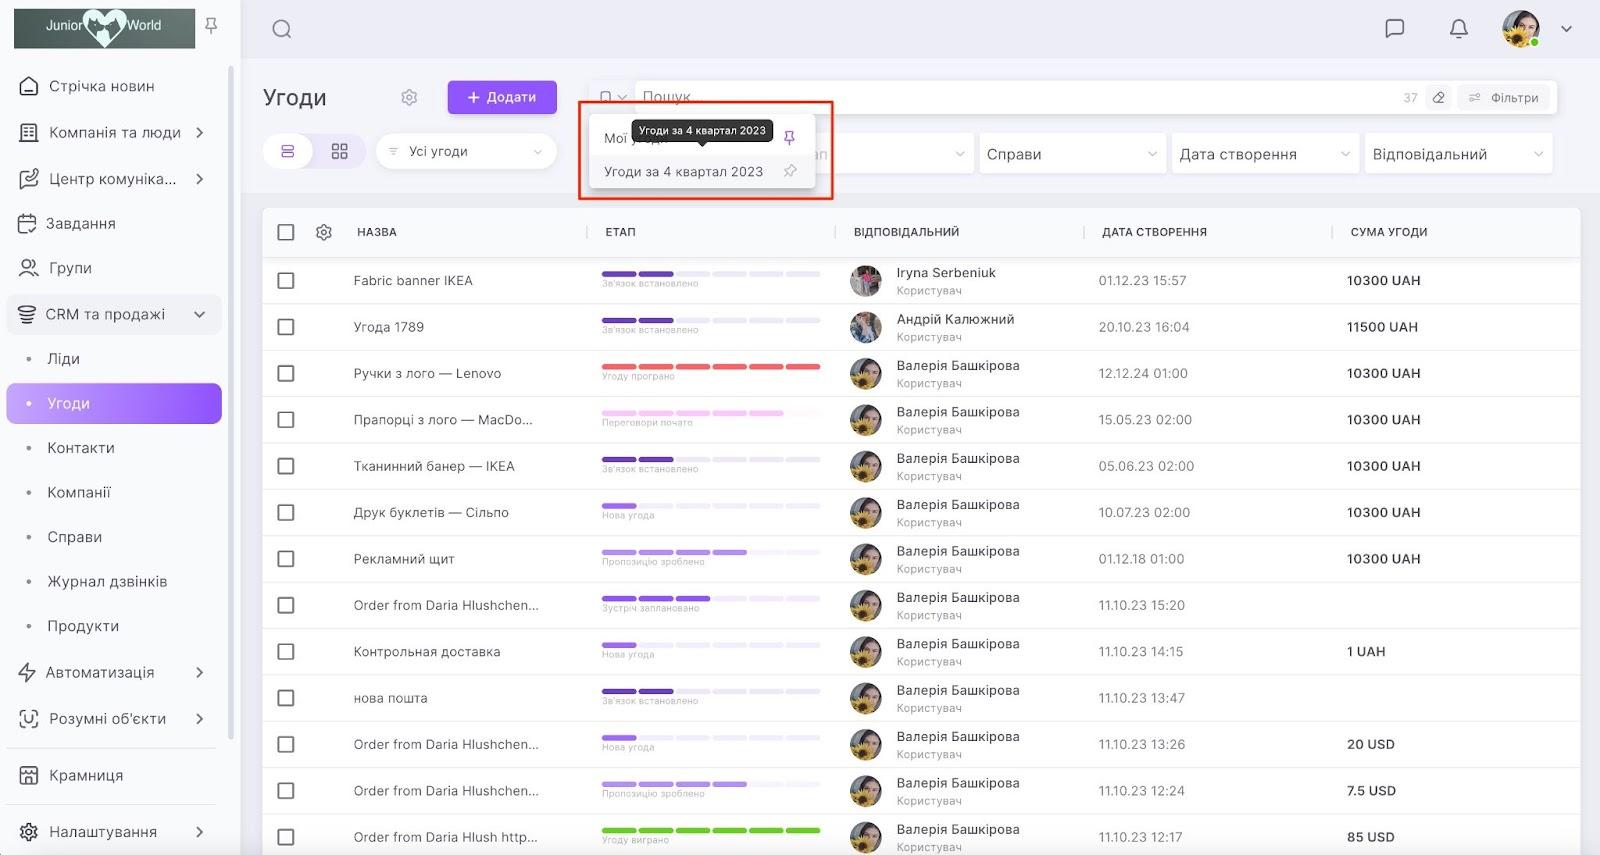Switch to list view layout
The image size is (1600, 855).
click(288, 152)
